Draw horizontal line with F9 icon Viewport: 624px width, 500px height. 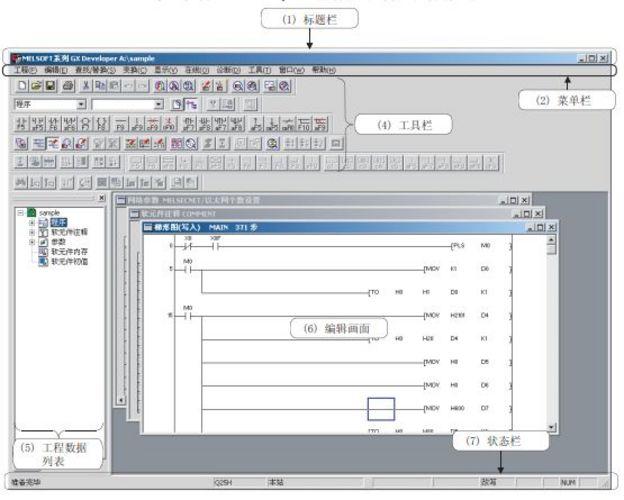(x=121, y=124)
